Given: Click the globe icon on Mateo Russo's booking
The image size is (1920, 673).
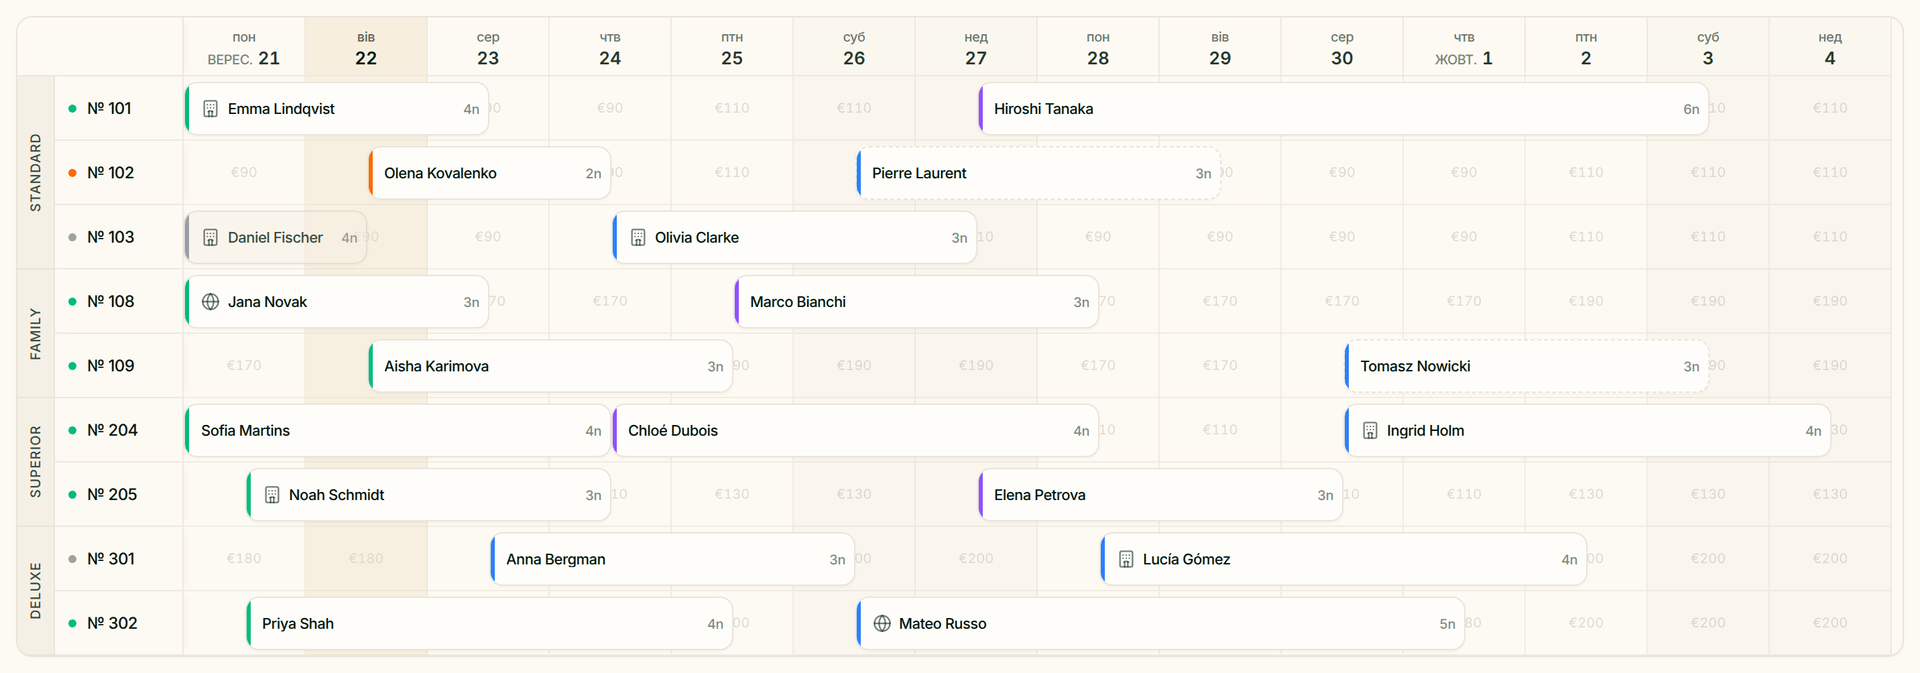Looking at the screenshot, I should click(x=882, y=624).
